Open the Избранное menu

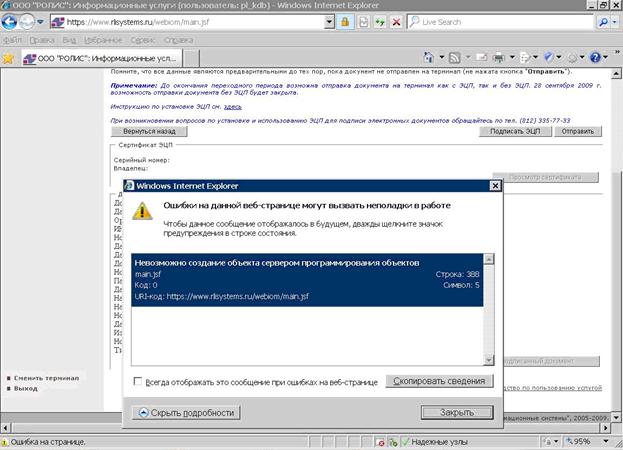(x=103, y=40)
